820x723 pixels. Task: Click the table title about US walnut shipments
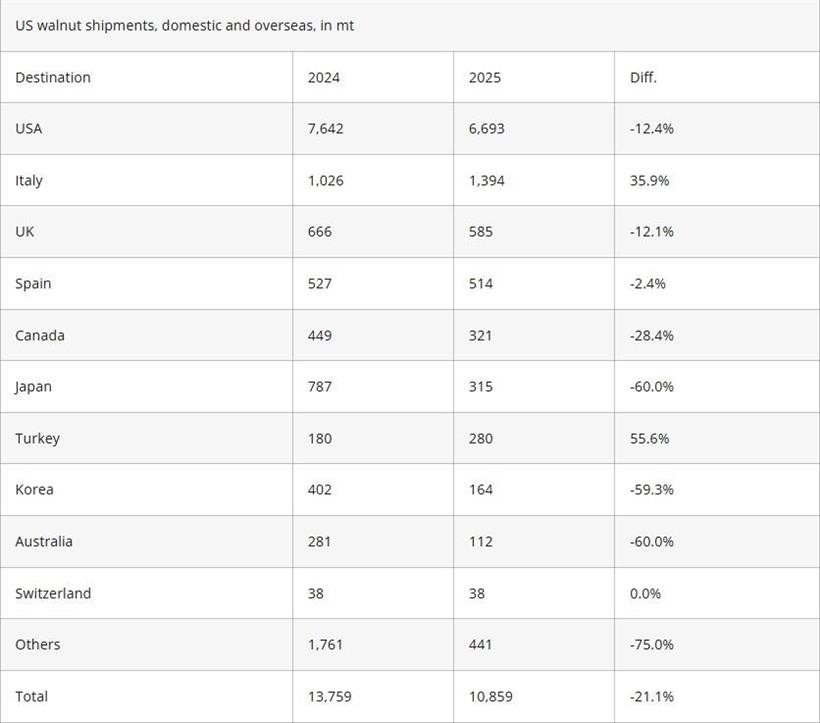(x=185, y=25)
